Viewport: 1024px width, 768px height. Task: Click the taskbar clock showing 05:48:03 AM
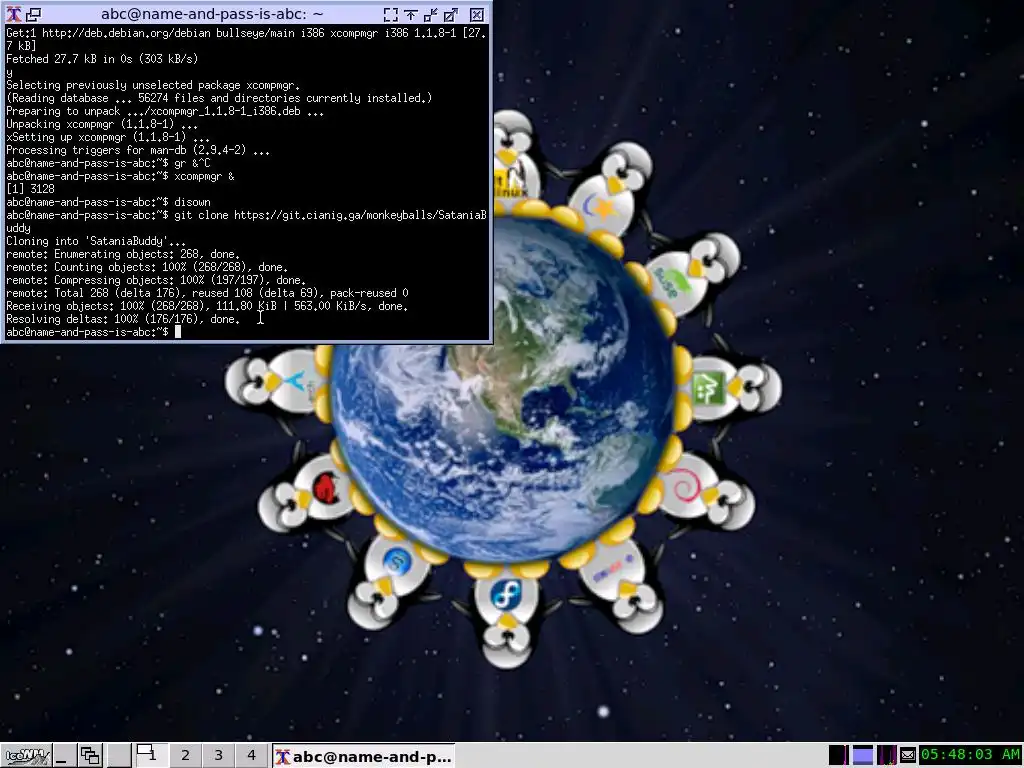[x=970, y=755]
